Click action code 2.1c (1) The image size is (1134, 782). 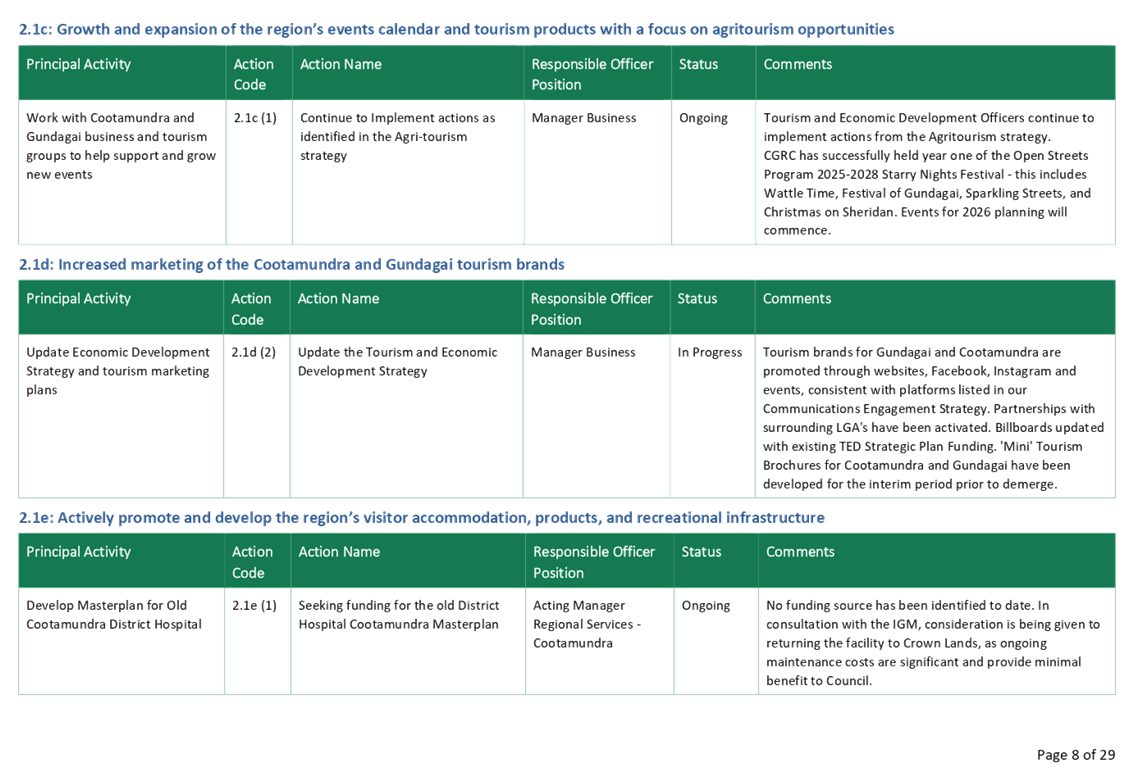pyautogui.click(x=255, y=117)
